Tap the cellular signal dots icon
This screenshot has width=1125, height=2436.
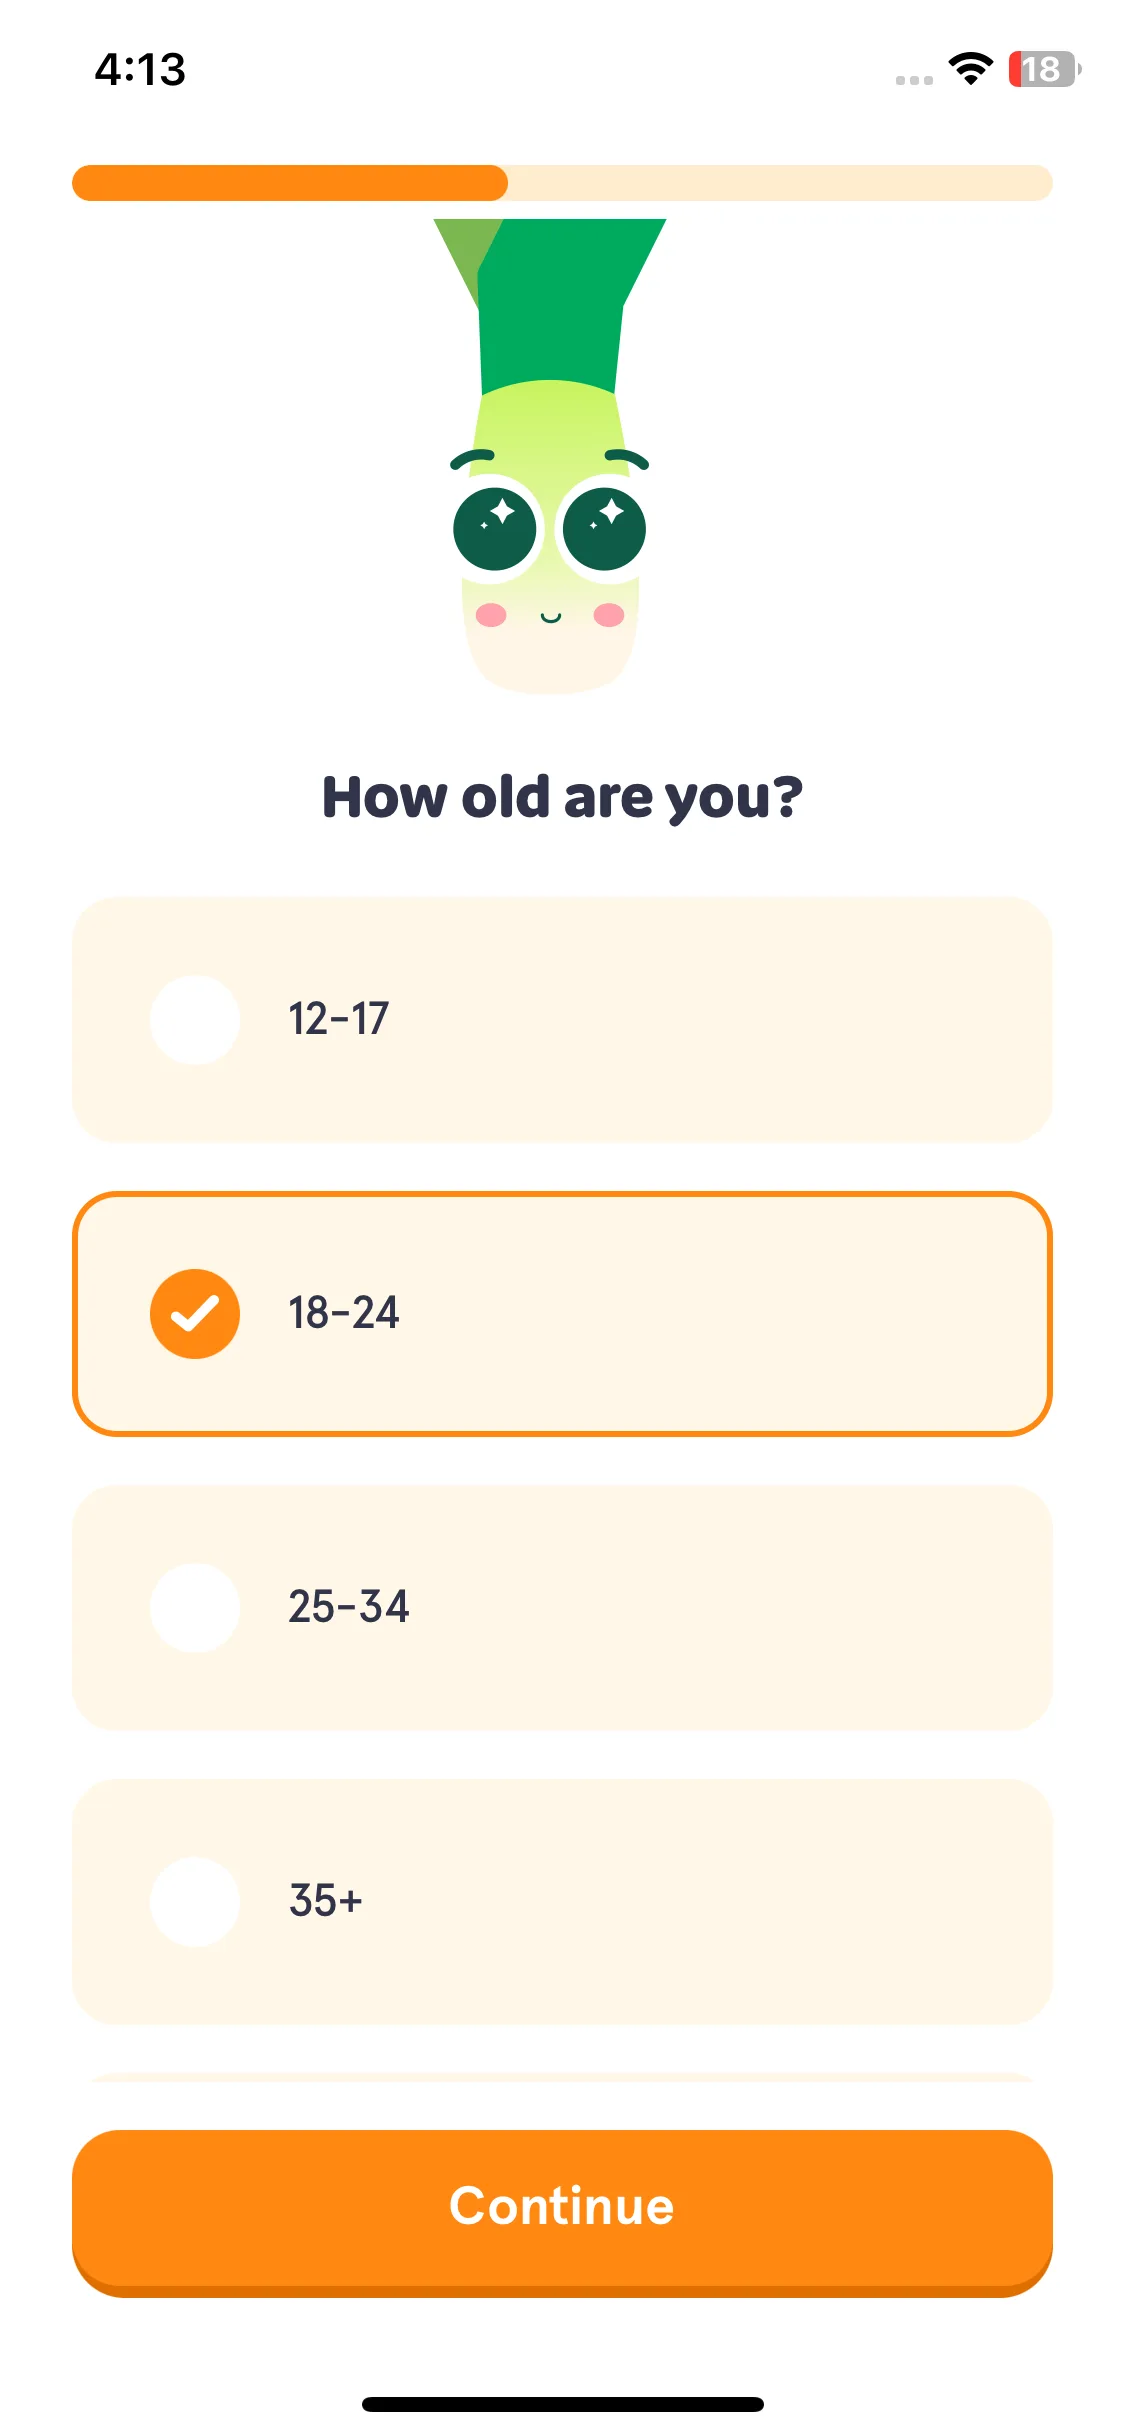[914, 80]
